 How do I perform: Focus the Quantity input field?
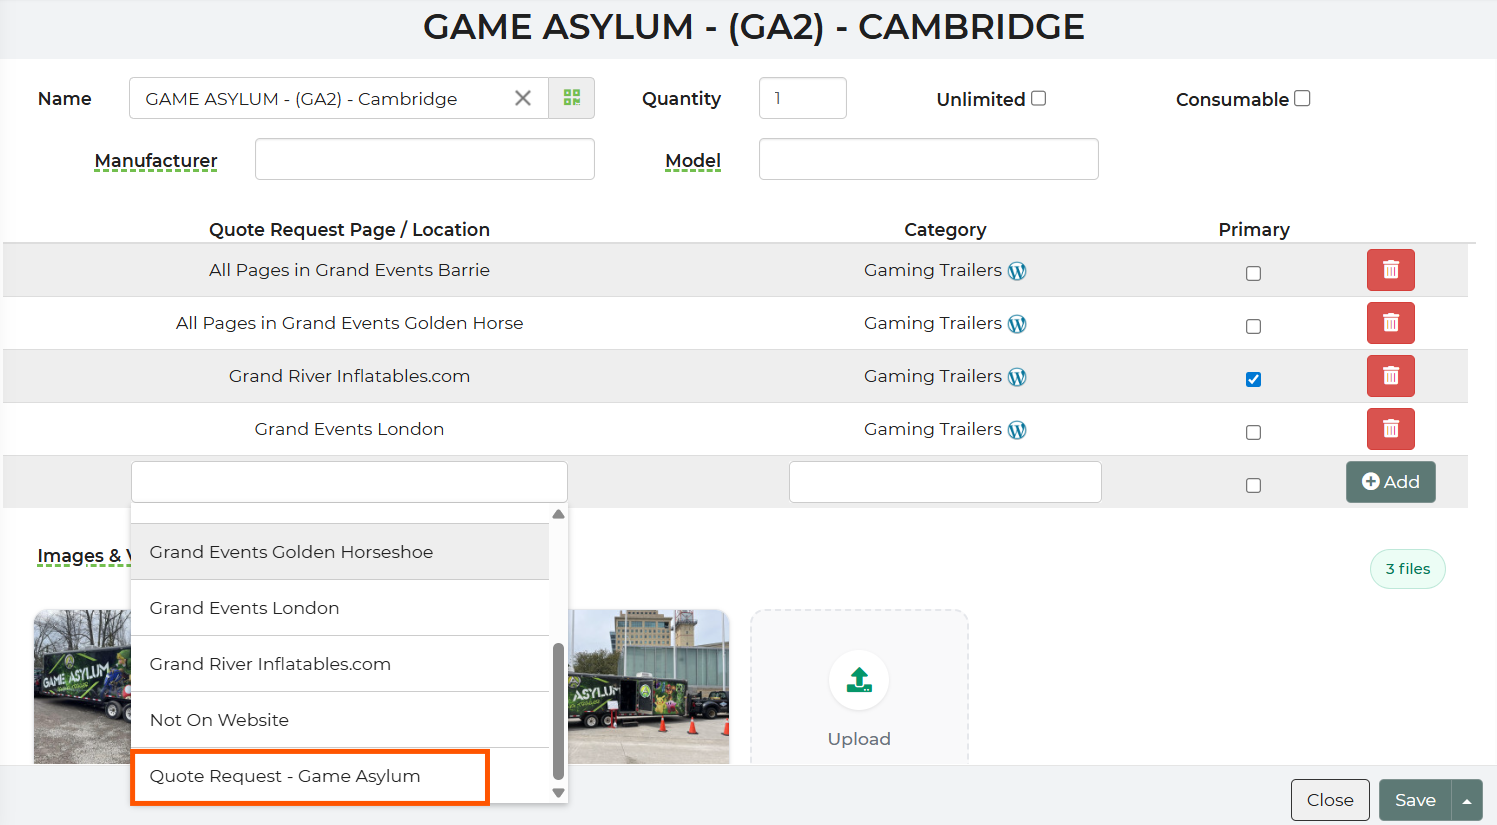(x=803, y=98)
